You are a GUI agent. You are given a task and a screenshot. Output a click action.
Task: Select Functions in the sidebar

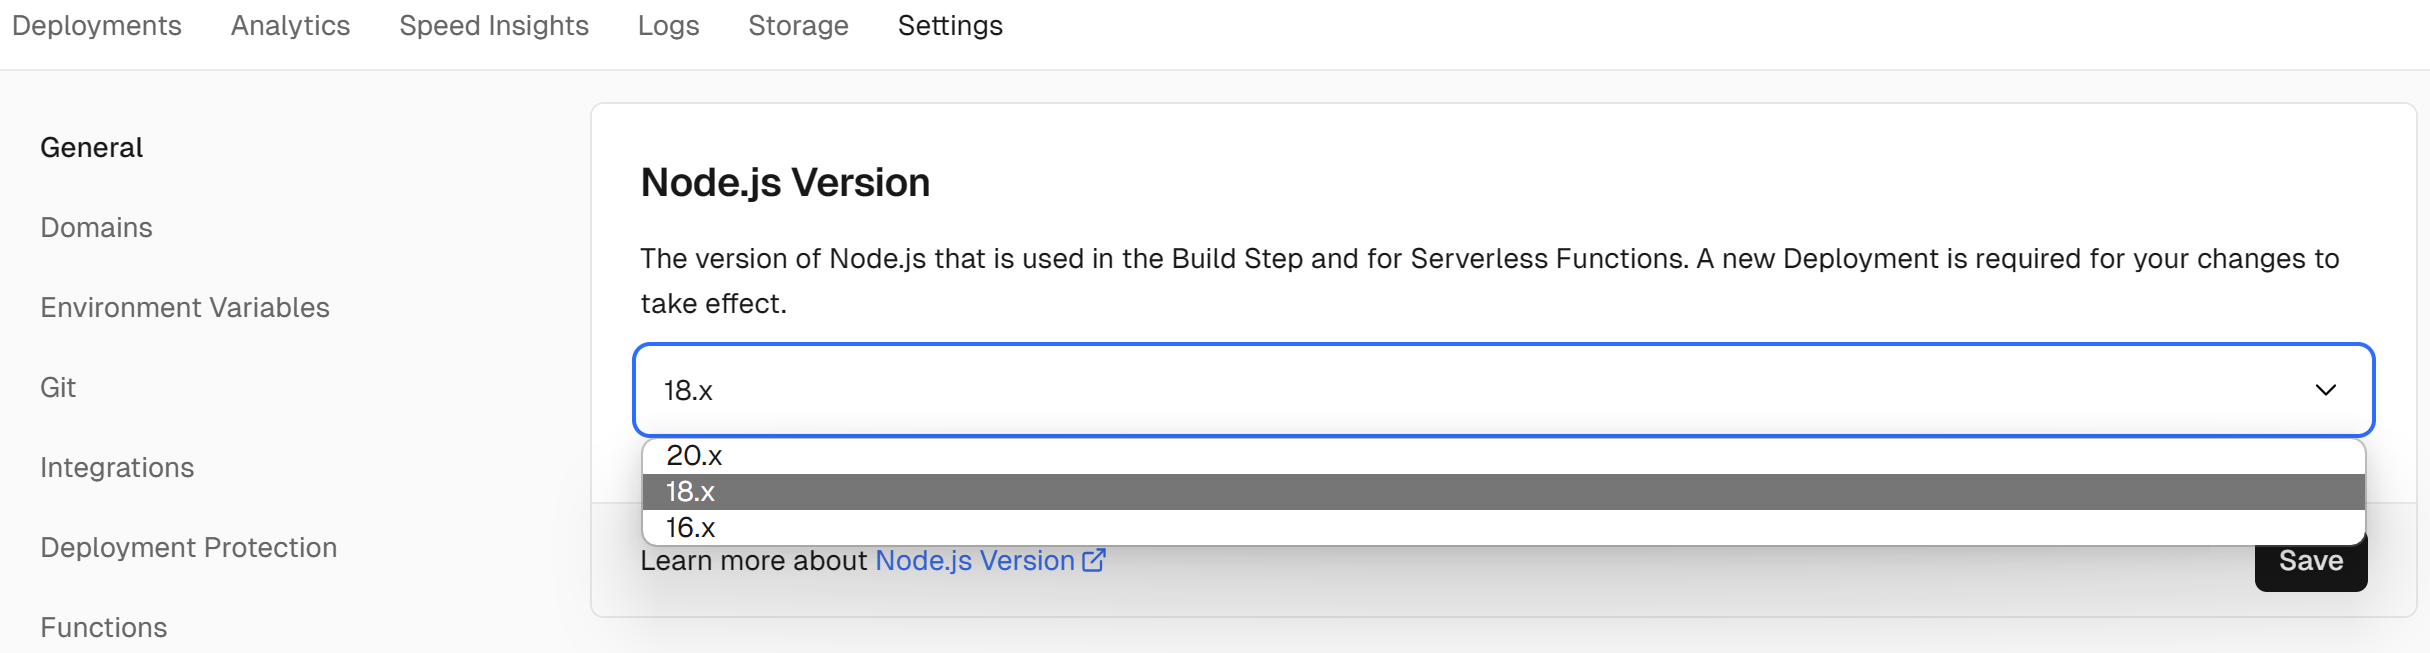(104, 628)
